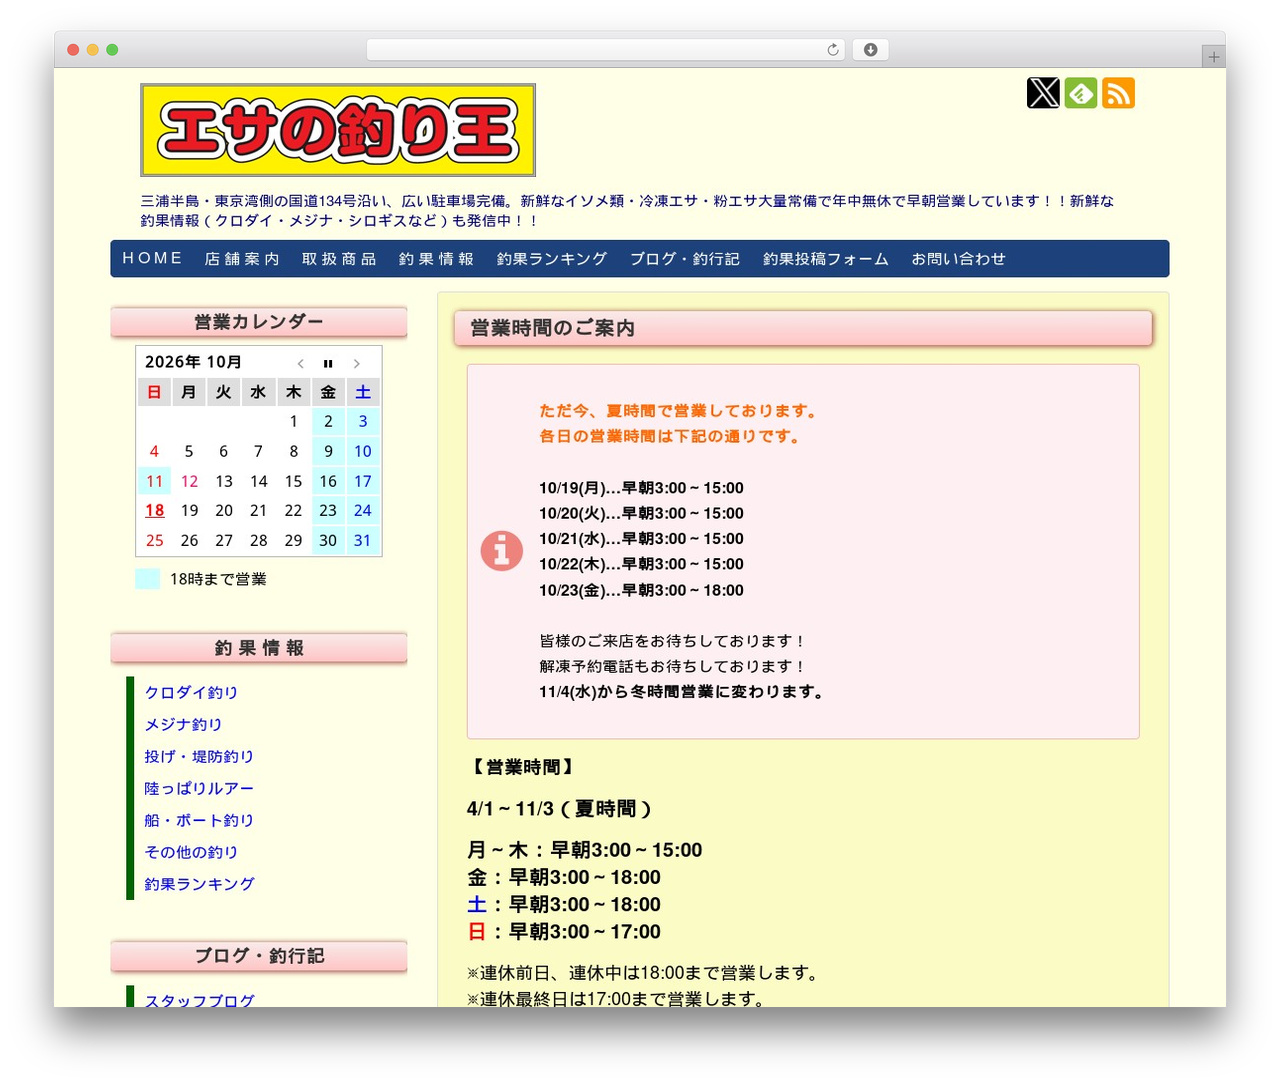Select October 12 in the calendar
This screenshot has width=1280, height=1084.
click(189, 481)
